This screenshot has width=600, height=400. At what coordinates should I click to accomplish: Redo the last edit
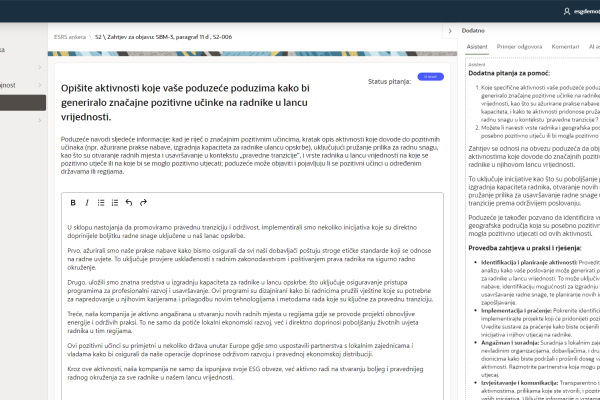tap(143, 202)
